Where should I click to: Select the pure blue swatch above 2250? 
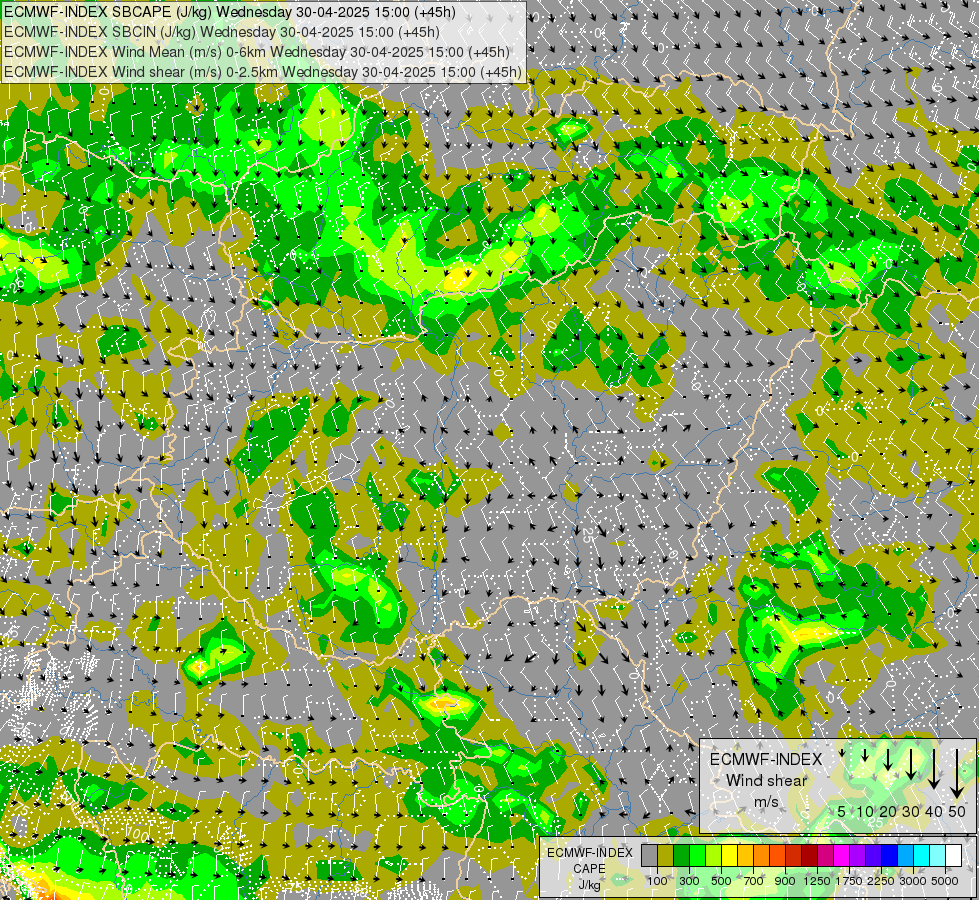(890, 856)
